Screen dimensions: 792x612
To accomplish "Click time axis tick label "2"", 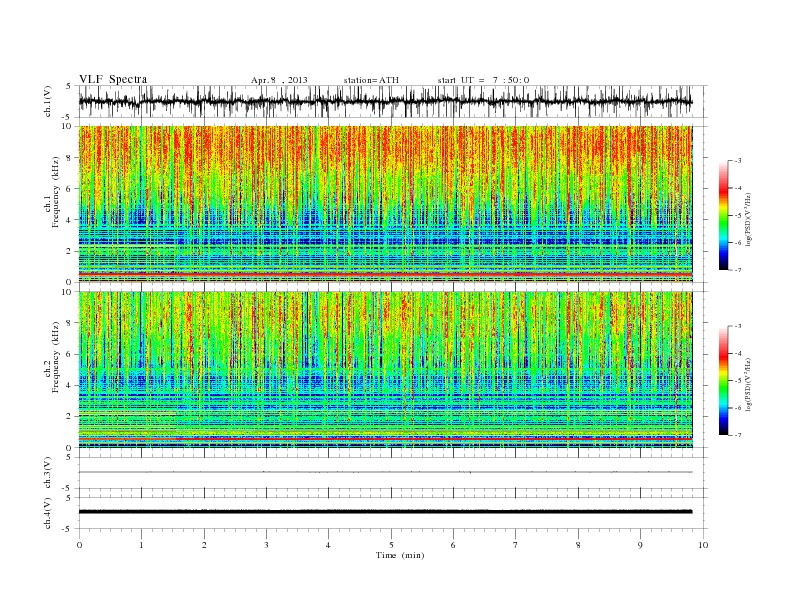I will [x=204, y=545].
